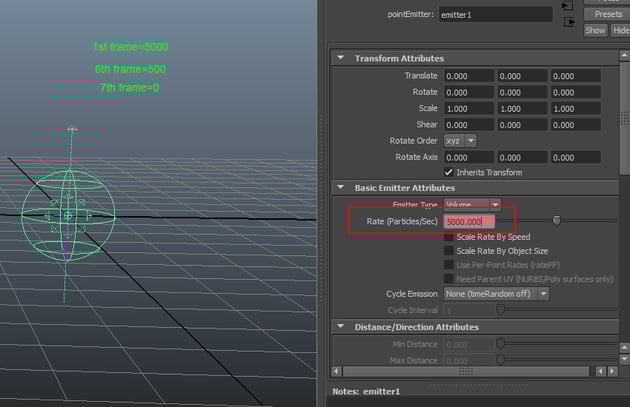Open the Cycle Emission dropdown
This screenshot has width=630, height=407.
pos(496,294)
